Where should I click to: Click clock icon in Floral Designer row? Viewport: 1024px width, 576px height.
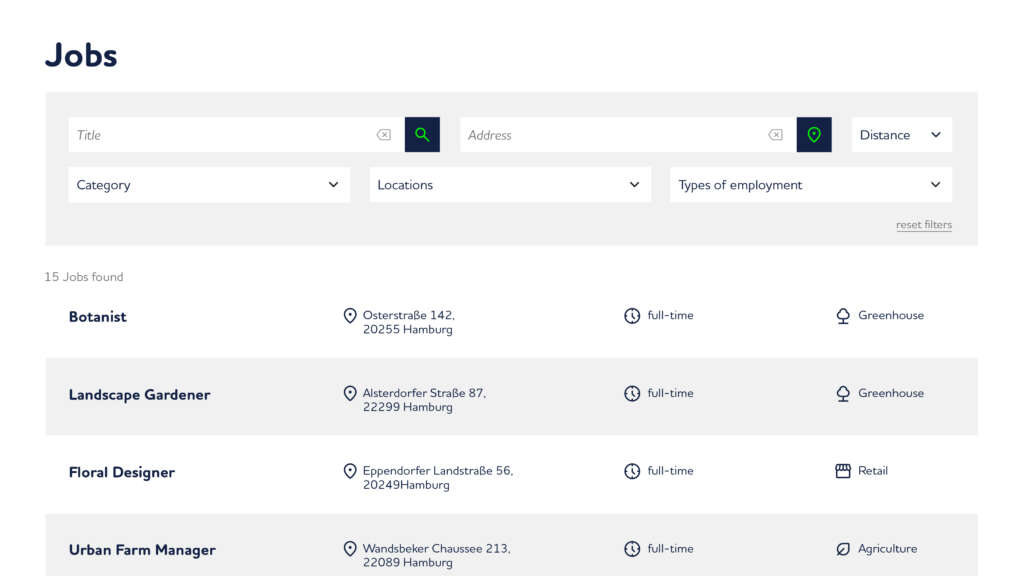[x=632, y=471]
